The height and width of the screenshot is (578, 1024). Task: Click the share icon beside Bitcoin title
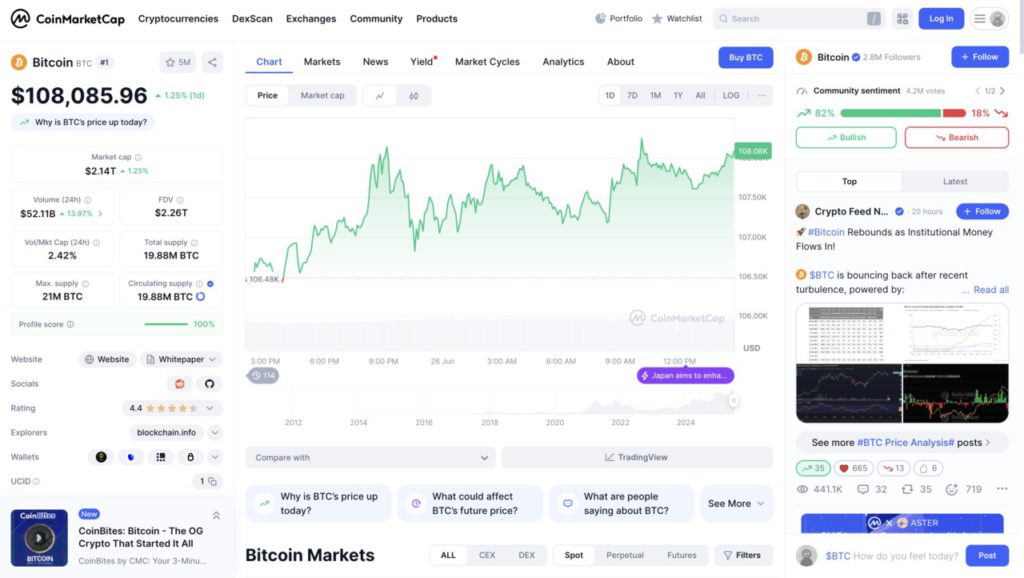(212, 62)
